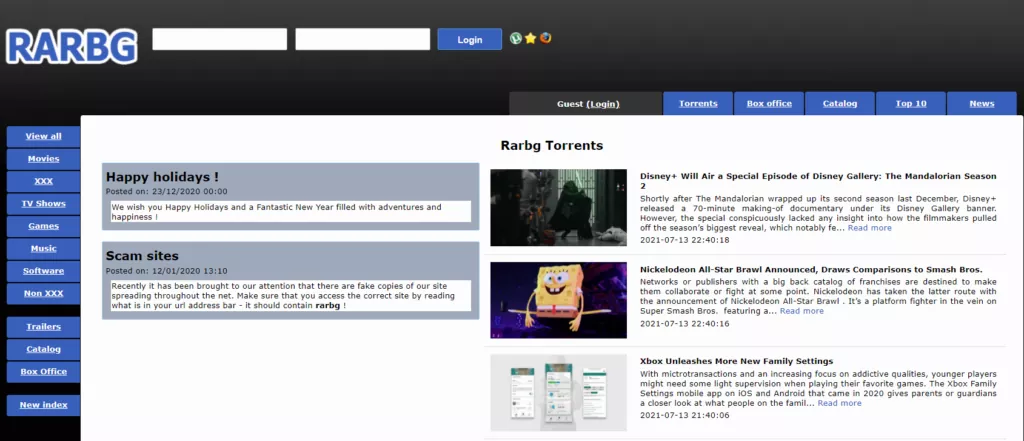Viewport: 1024px width, 441px height.
Task: Open the Top 10 tab
Action: [x=911, y=103]
